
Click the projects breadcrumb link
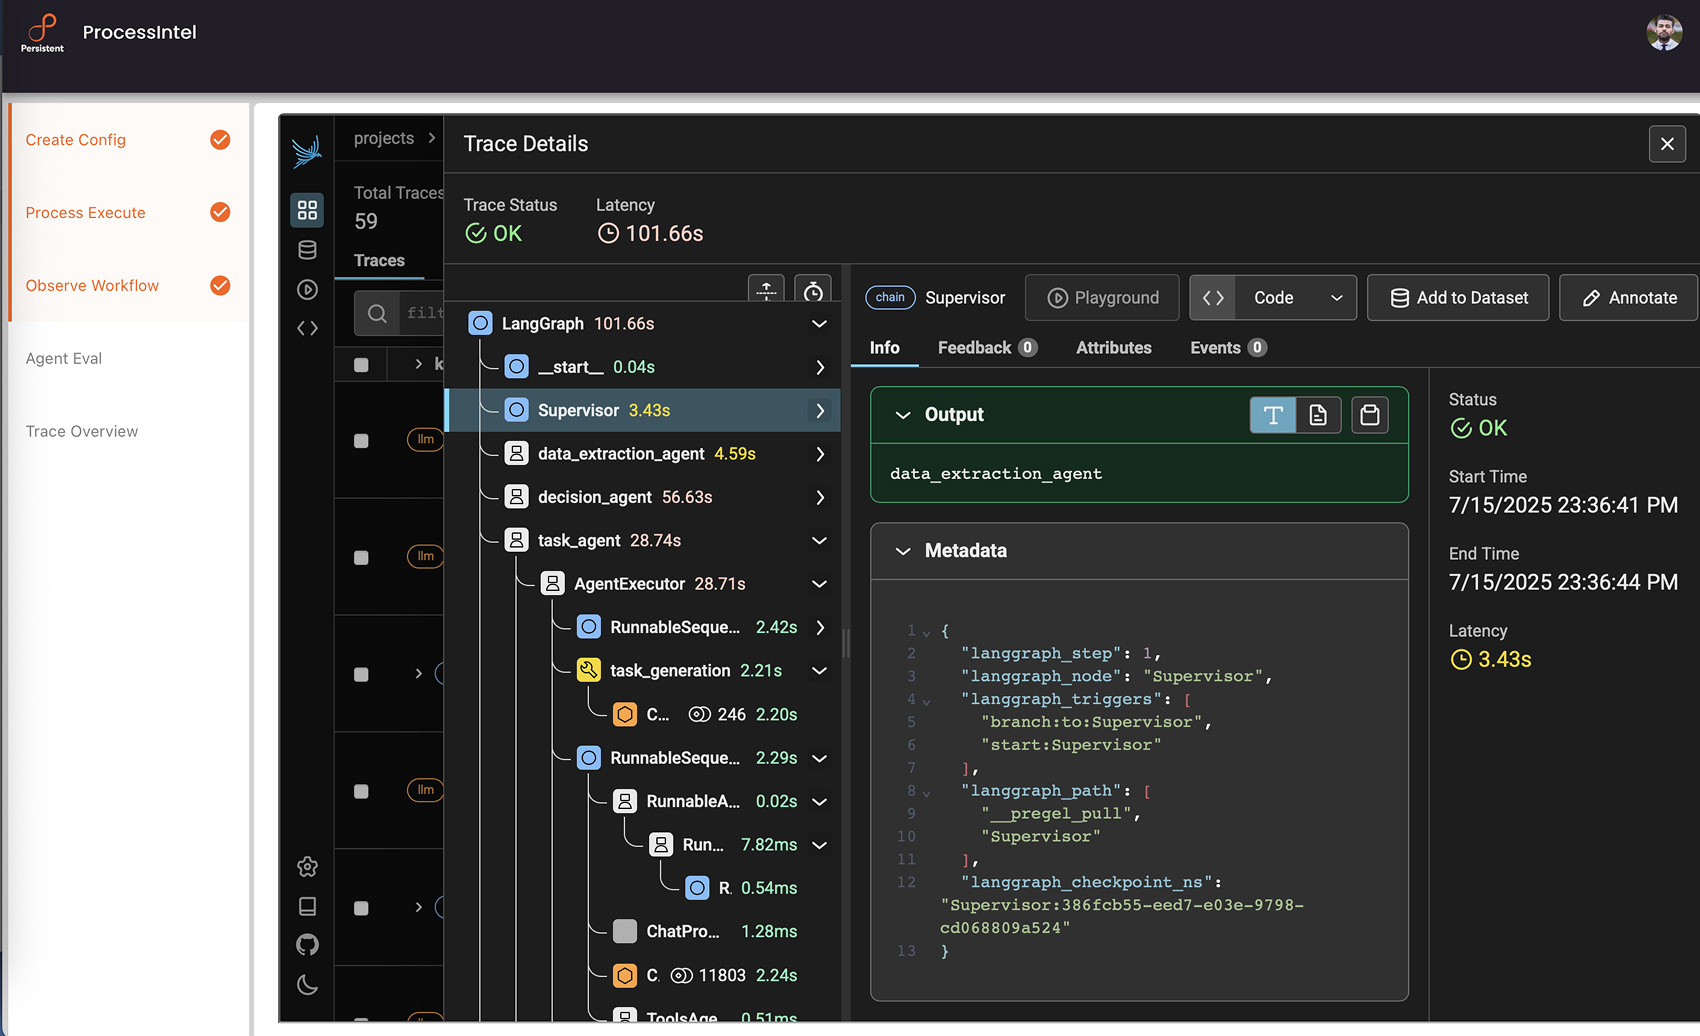click(384, 138)
